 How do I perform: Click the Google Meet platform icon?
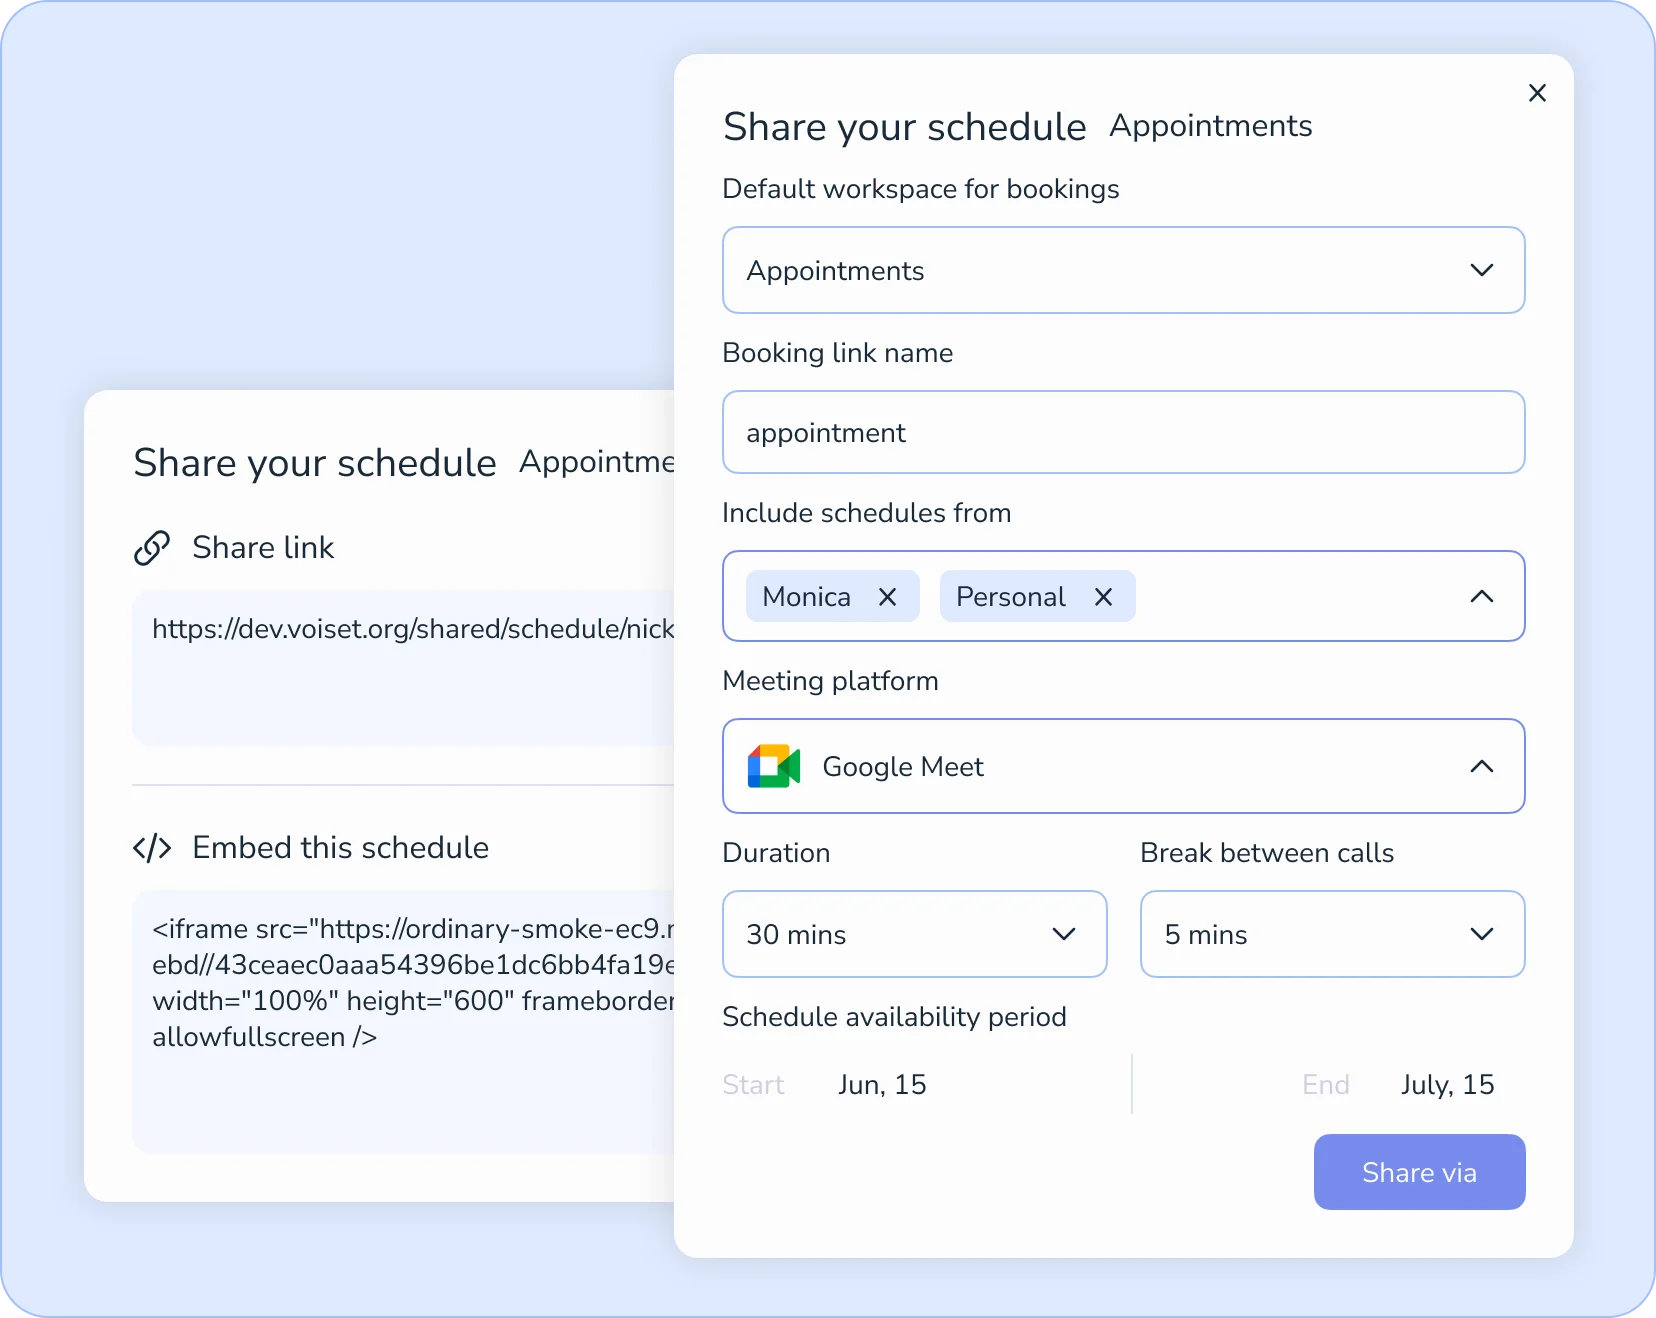[773, 766]
